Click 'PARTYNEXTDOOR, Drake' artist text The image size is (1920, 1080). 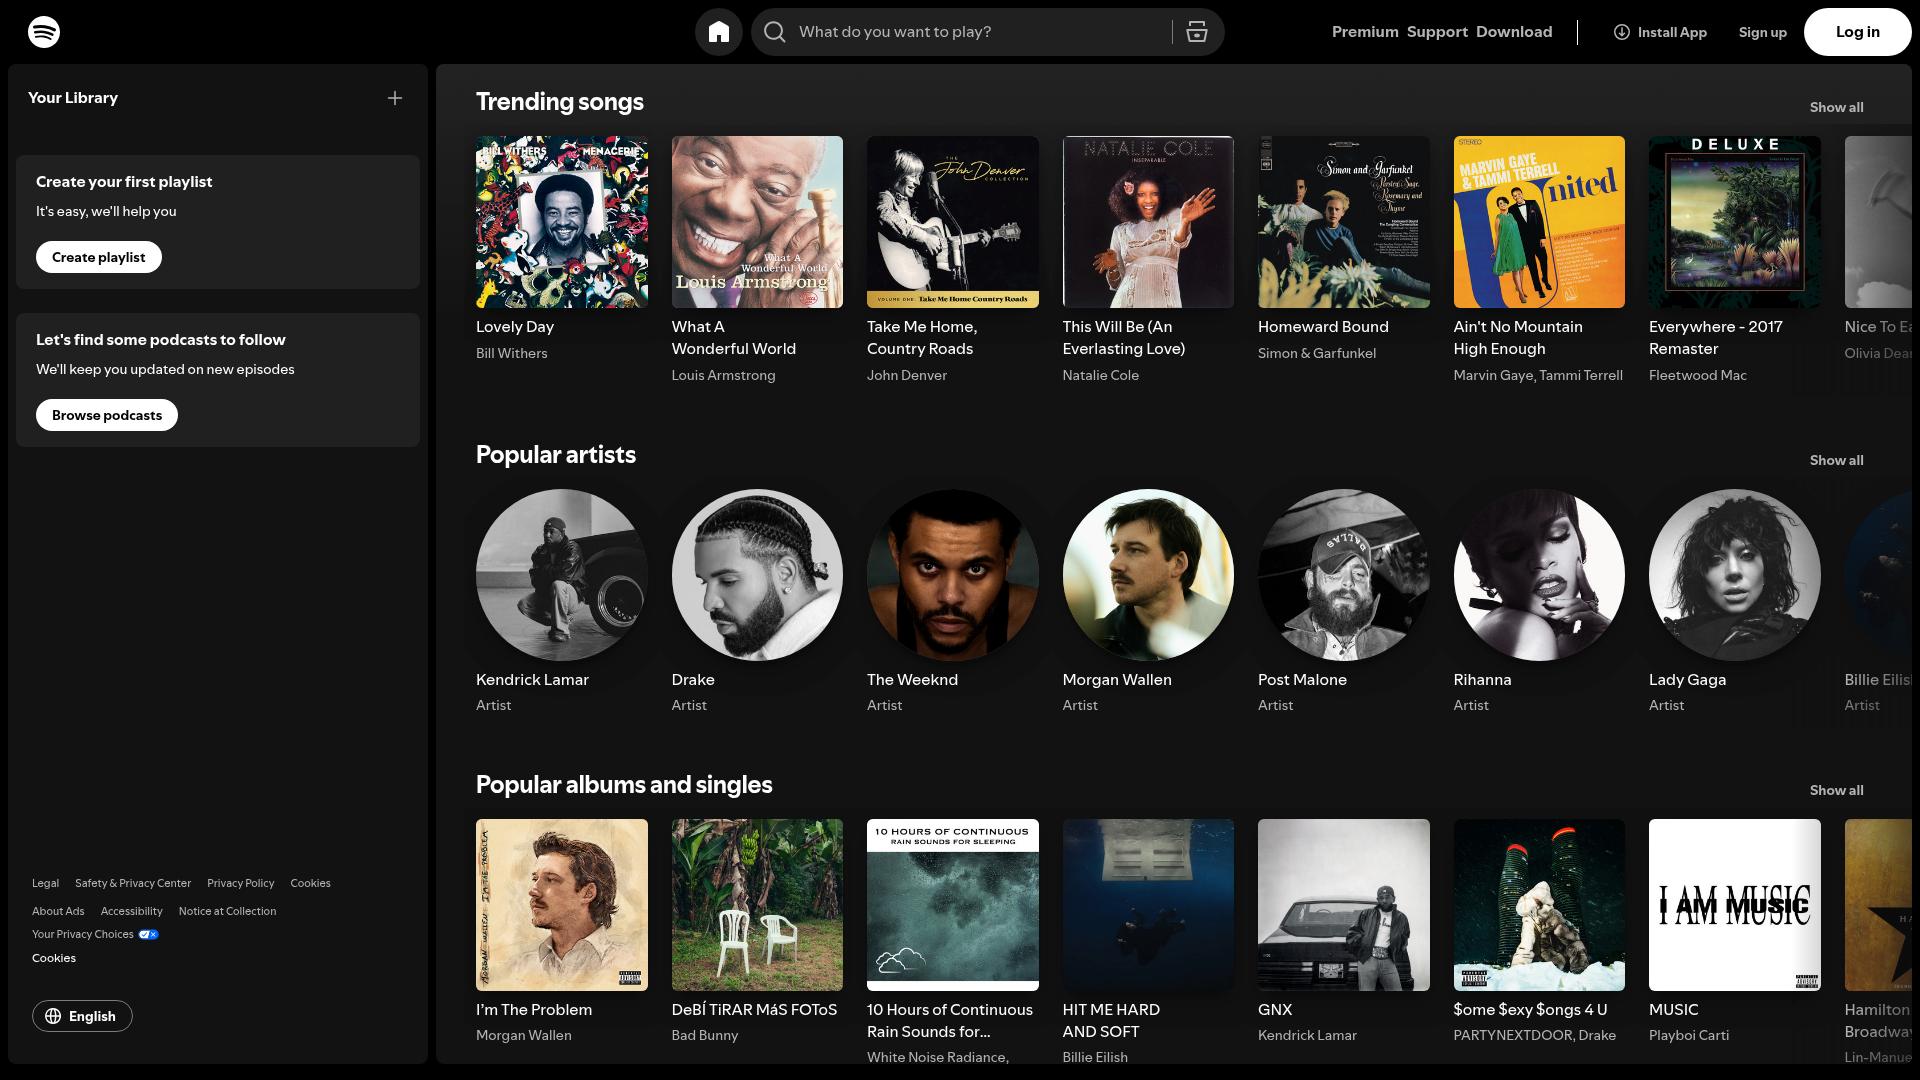click(1535, 1035)
